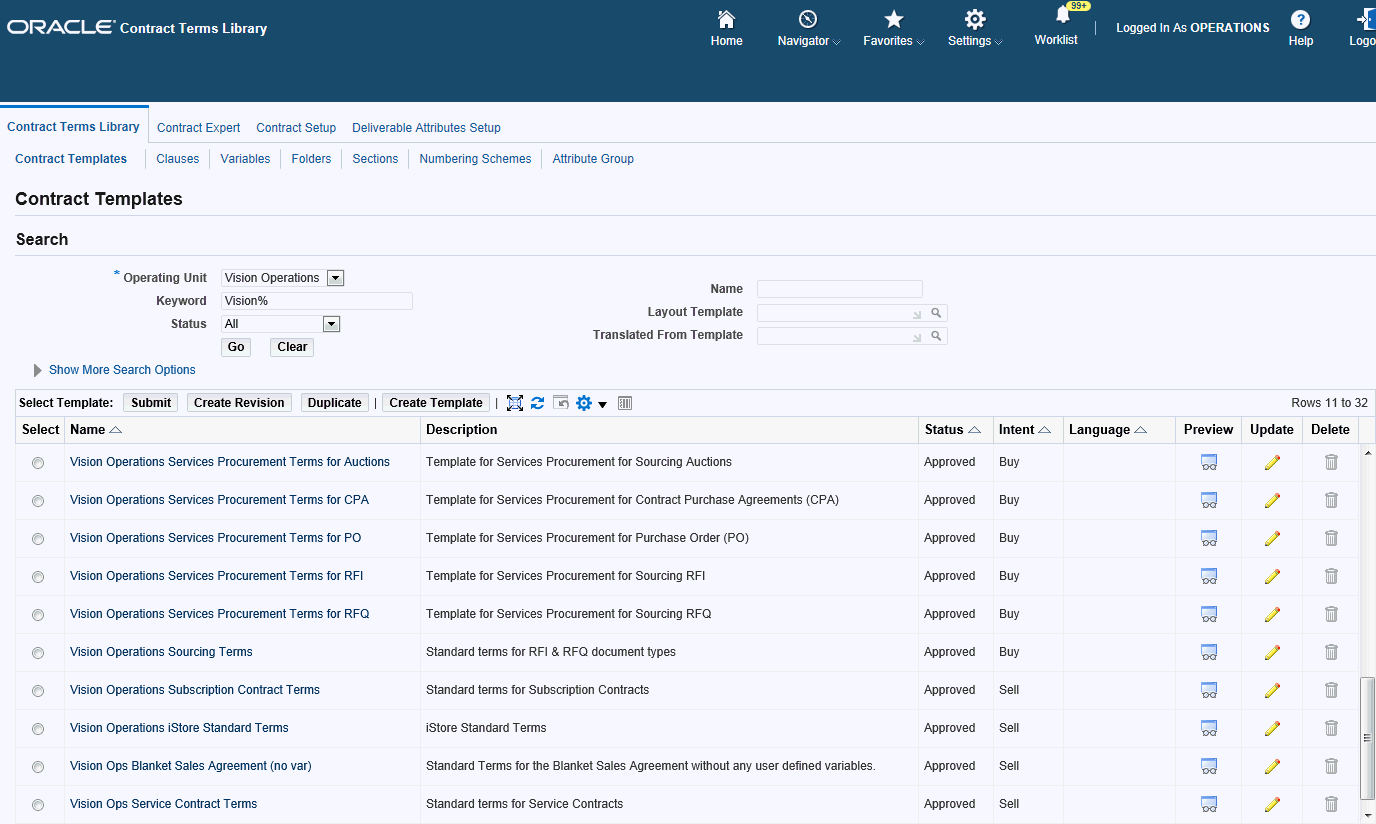Image resolution: width=1376 pixels, height=824 pixels.
Task: Click the Duplicate button
Action: click(335, 403)
